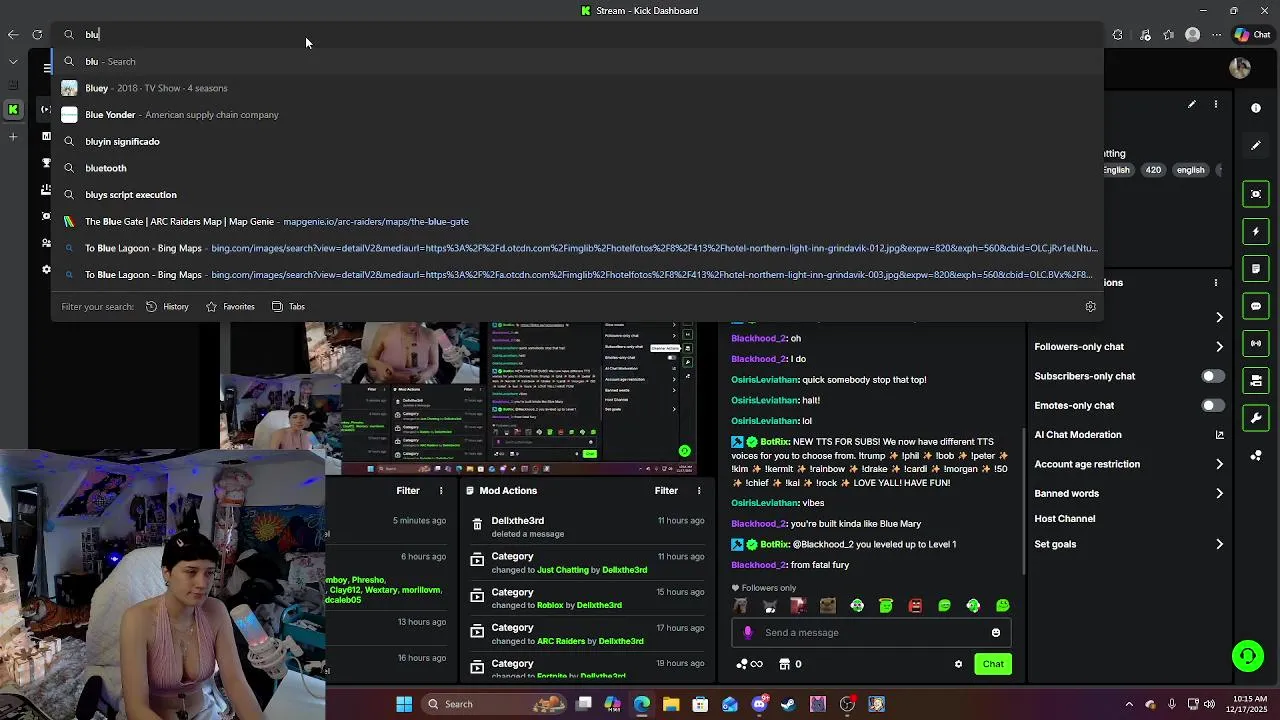Open Filter in Mod Actions panel
The width and height of the screenshot is (1280, 720).
tap(666, 491)
